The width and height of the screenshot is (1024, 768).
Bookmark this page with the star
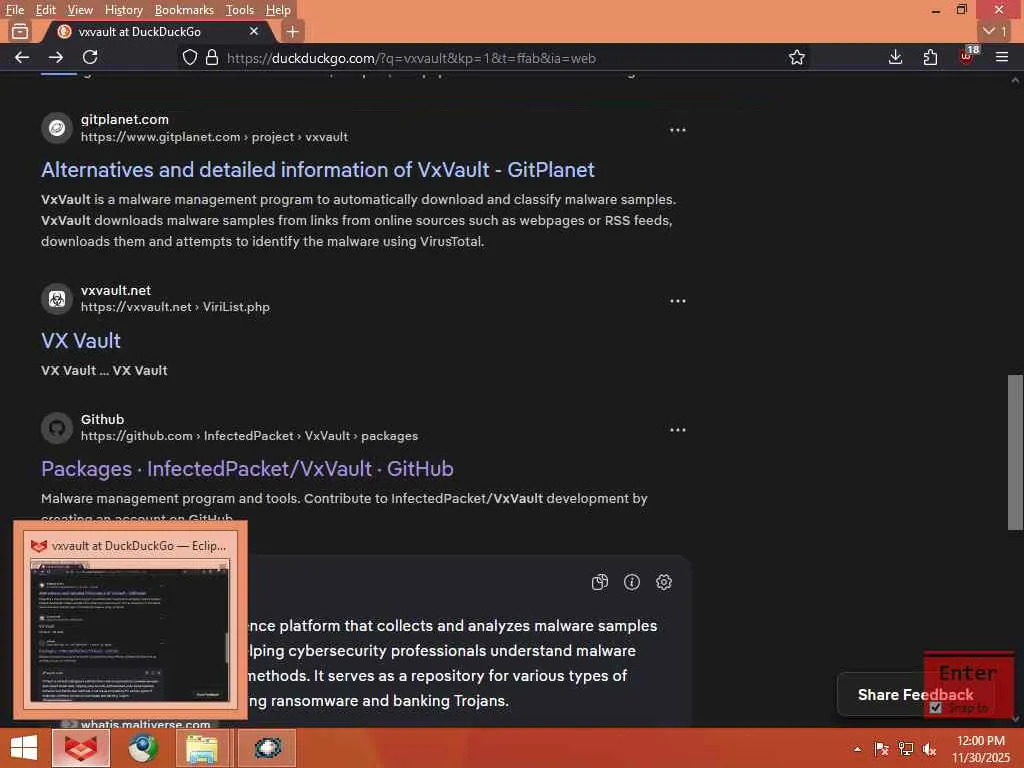[796, 57]
